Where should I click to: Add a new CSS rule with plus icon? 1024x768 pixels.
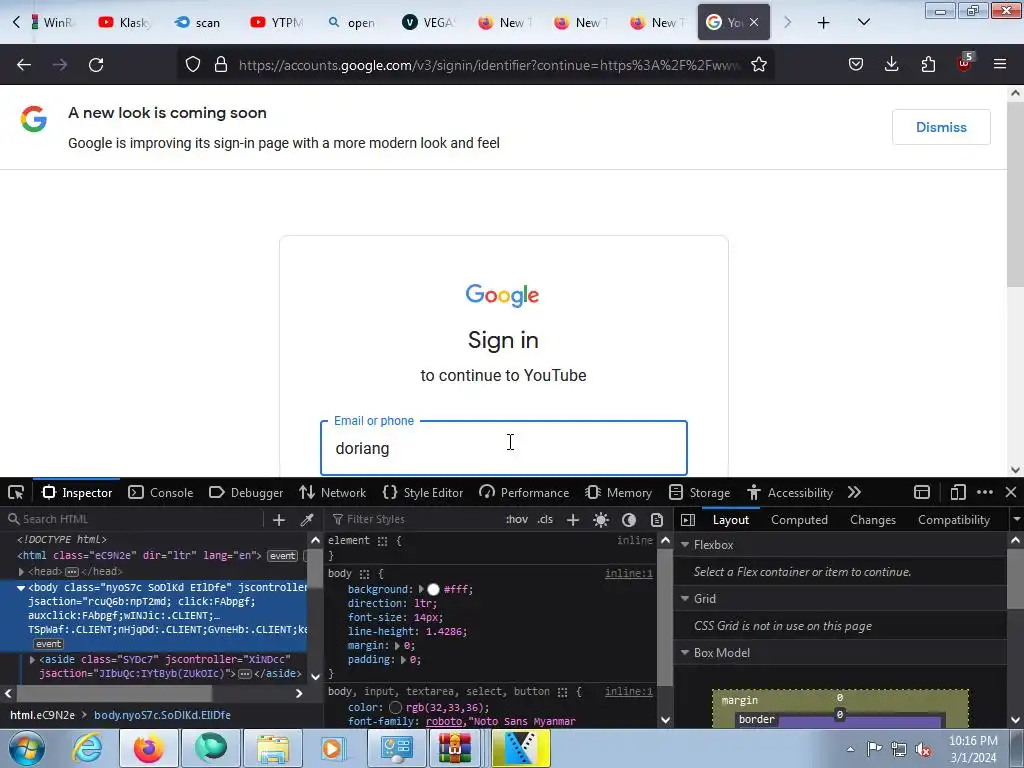pyautogui.click(x=573, y=520)
